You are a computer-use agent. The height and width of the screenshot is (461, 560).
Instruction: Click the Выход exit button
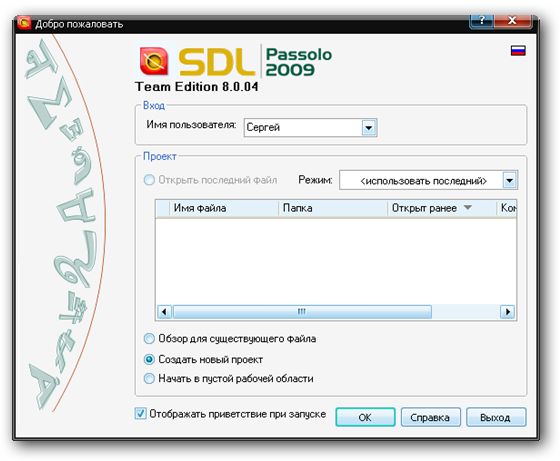click(x=496, y=417)
